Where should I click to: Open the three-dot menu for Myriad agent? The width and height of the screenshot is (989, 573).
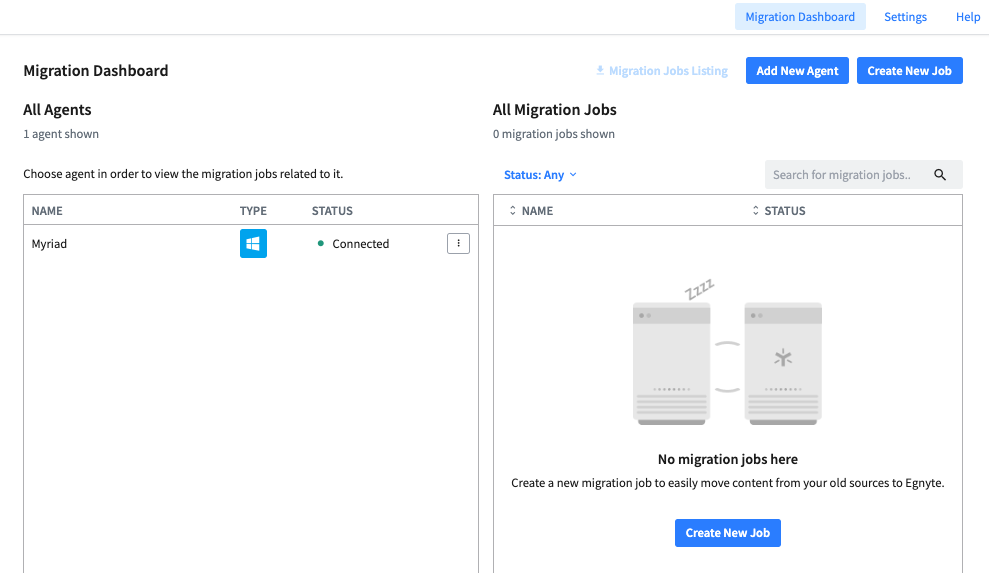459,244
